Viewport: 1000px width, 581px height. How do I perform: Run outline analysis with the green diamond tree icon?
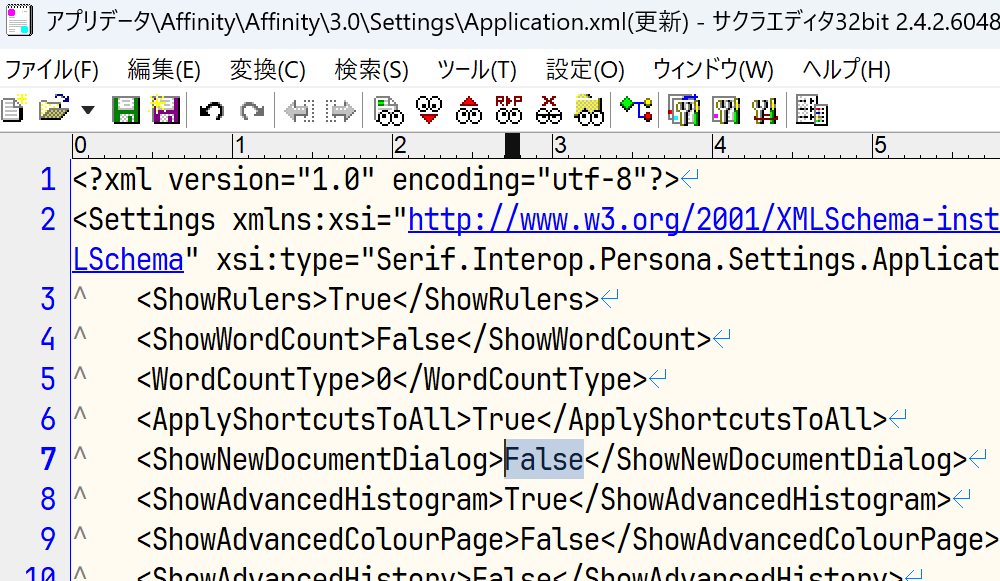(x=636, y=109)
